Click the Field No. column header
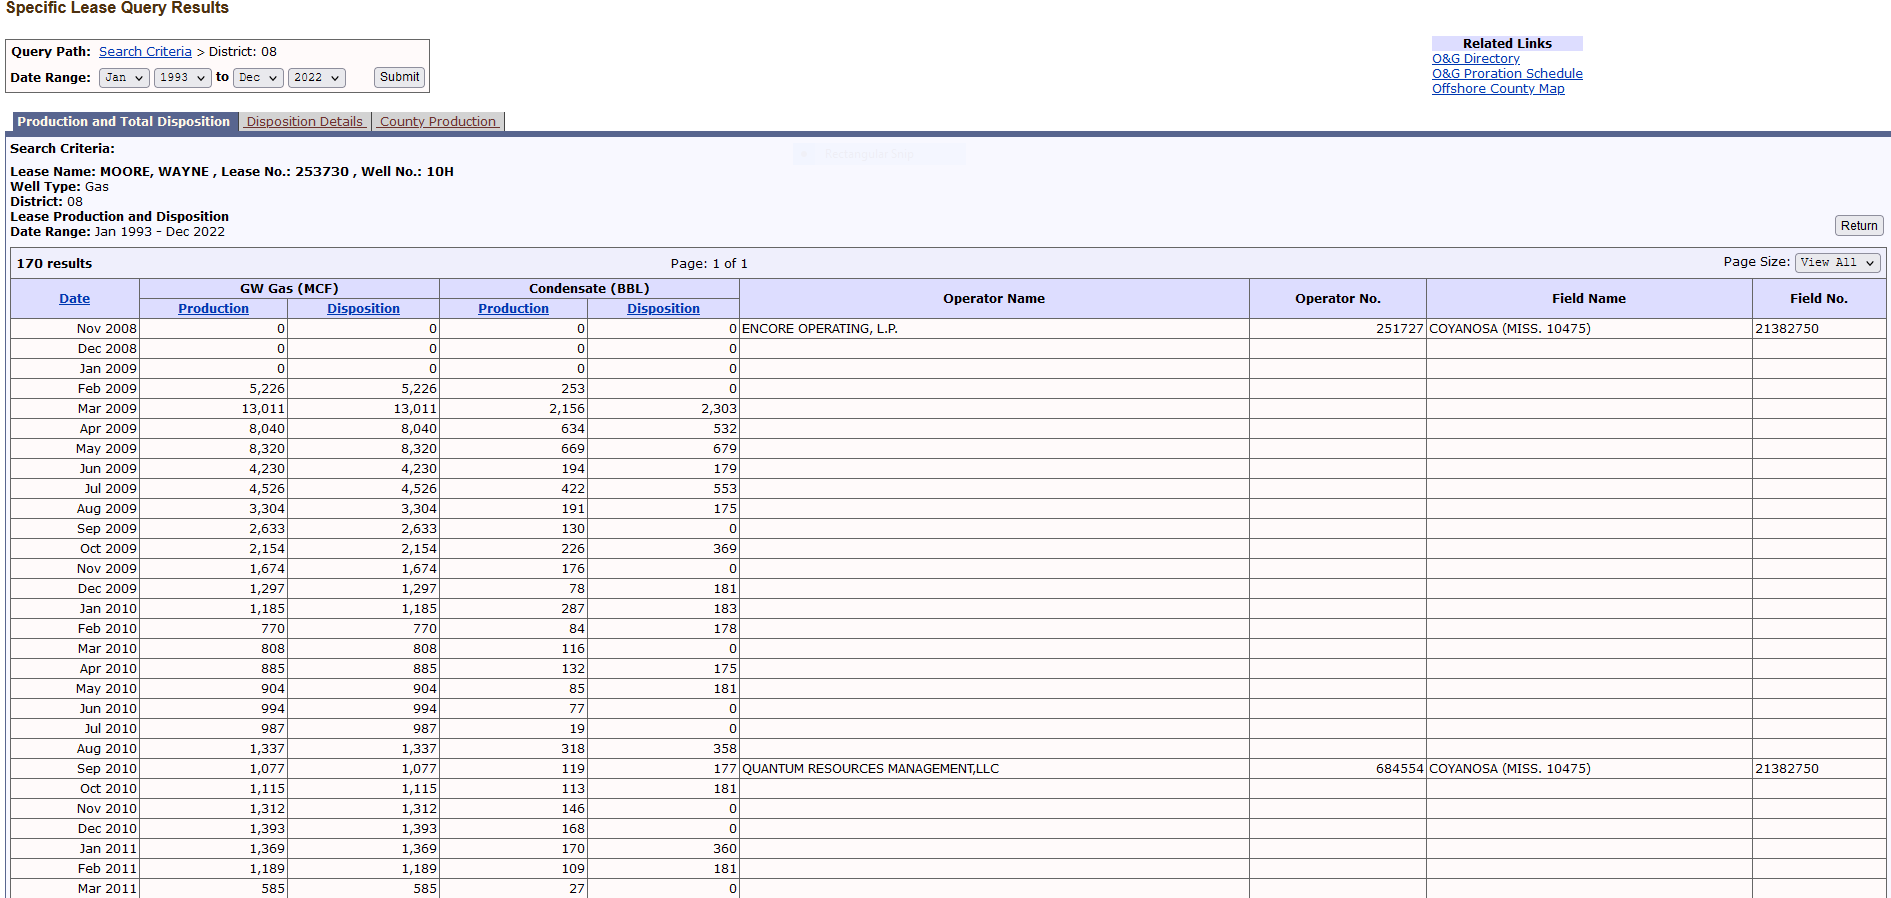The height and width of the screenshot is (898, 1891). click(1818, 299)
